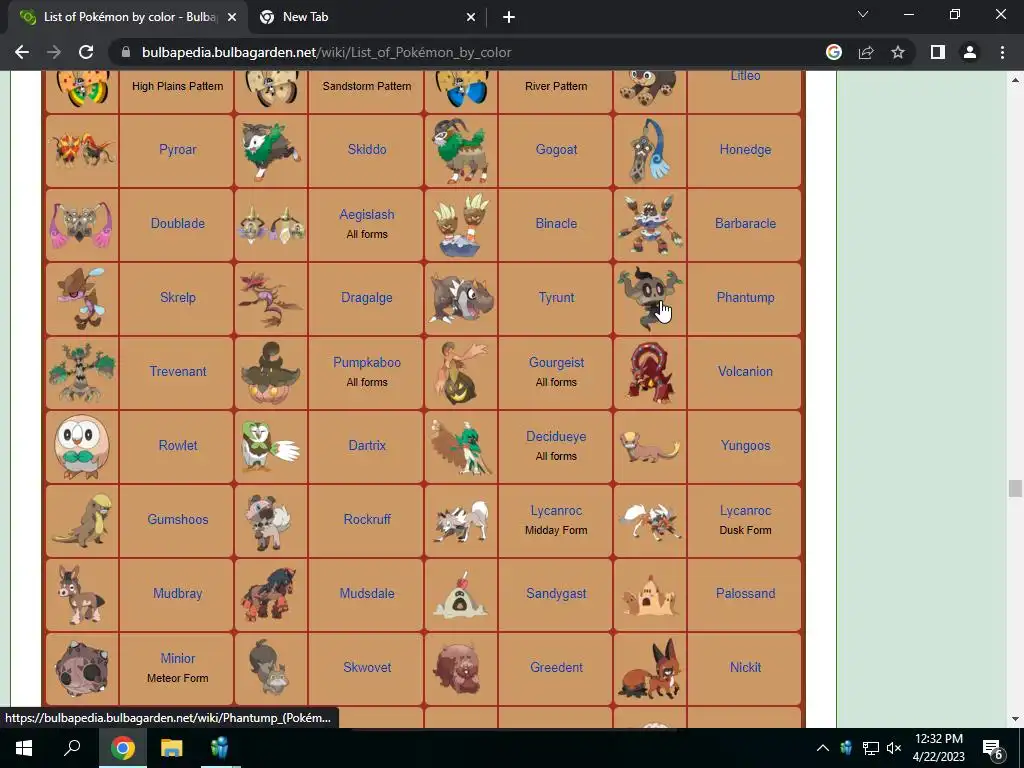Open the Volcanion link

pyautogui.click(x=745, y=371)
